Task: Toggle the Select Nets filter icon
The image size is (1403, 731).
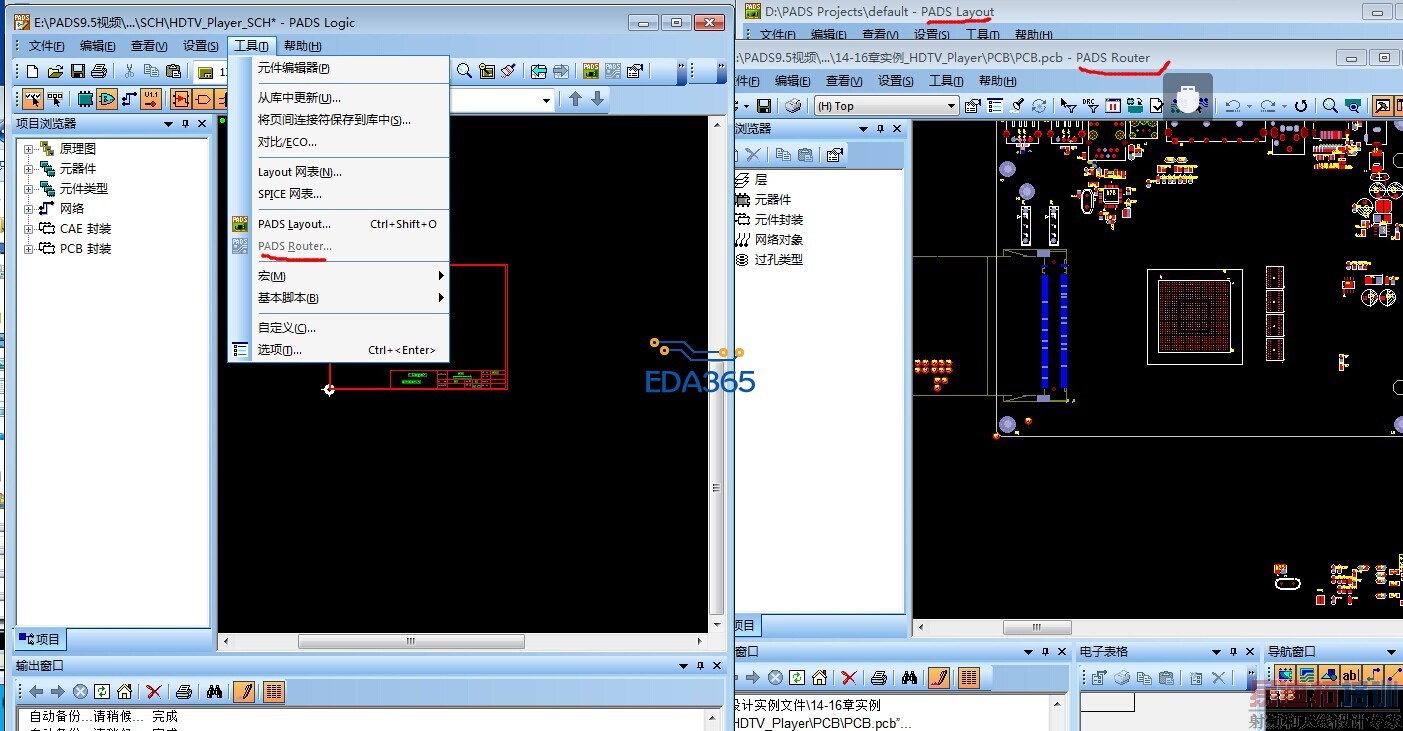Action: [x=129, y=99]
